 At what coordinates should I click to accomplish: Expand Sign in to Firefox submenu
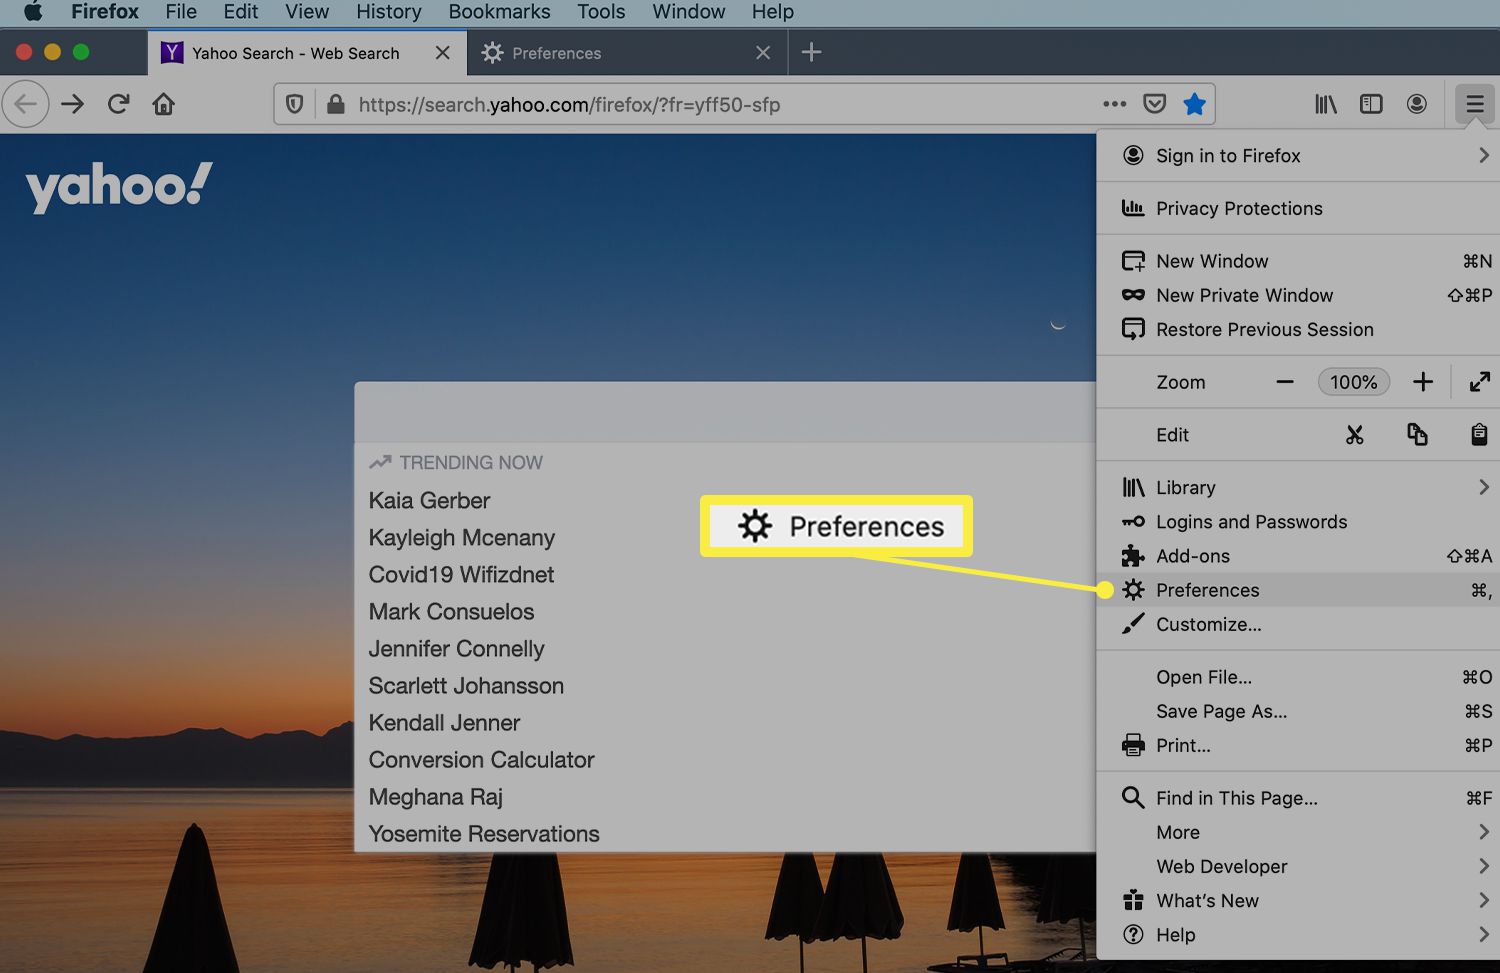(x=1298, y=156)
